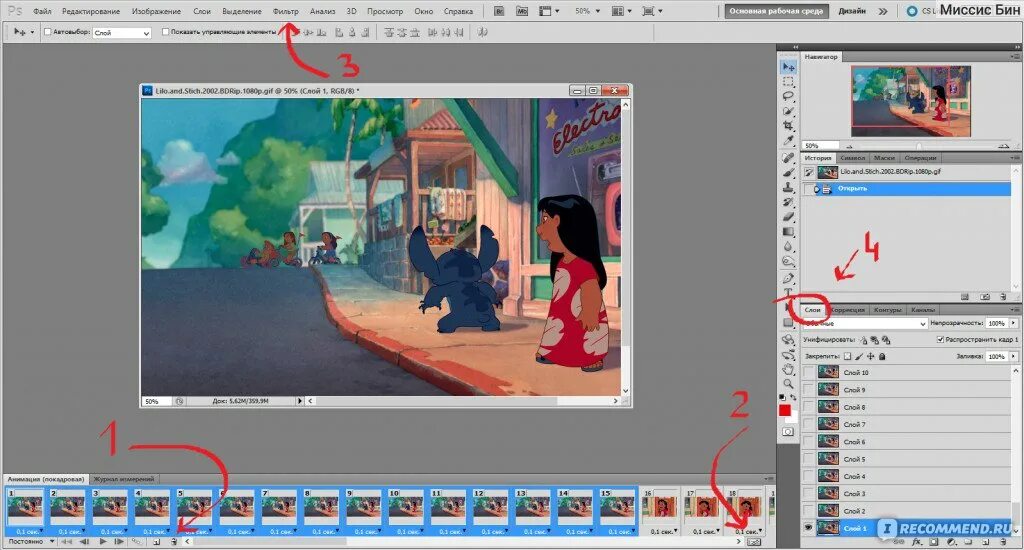Delete layer via trash icon in Layers panel

point(1003,542)
